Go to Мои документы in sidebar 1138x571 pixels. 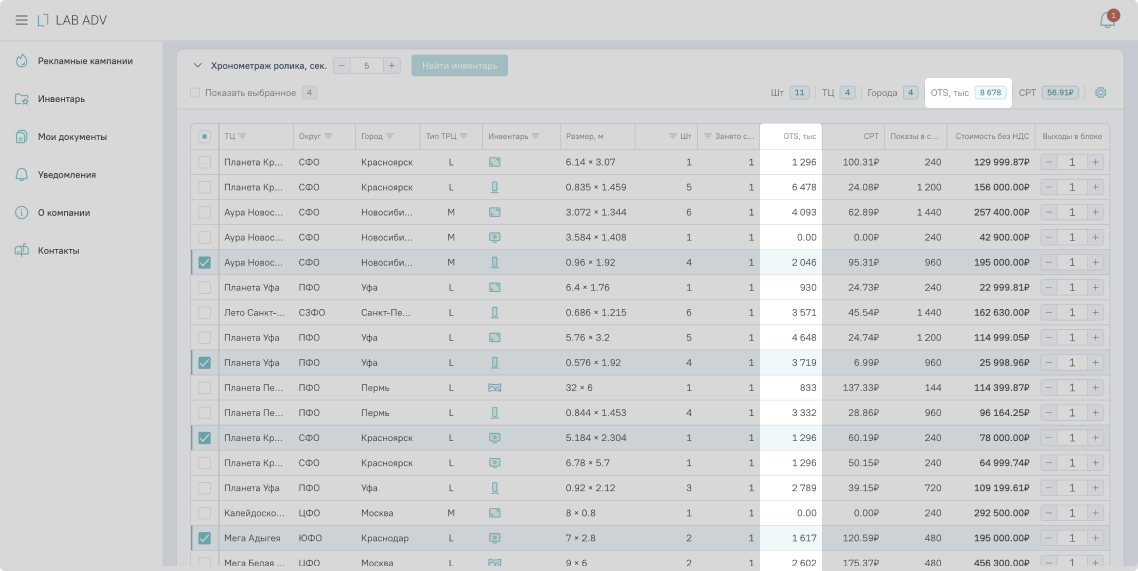72,137
